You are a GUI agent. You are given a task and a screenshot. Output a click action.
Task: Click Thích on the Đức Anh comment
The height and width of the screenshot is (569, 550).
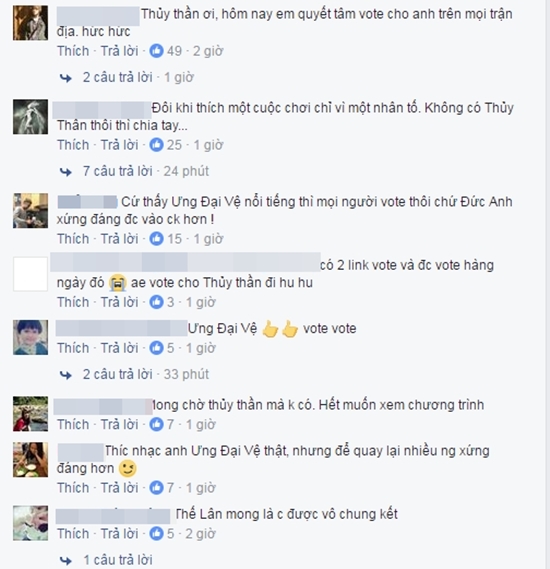(x=73, y=239)
